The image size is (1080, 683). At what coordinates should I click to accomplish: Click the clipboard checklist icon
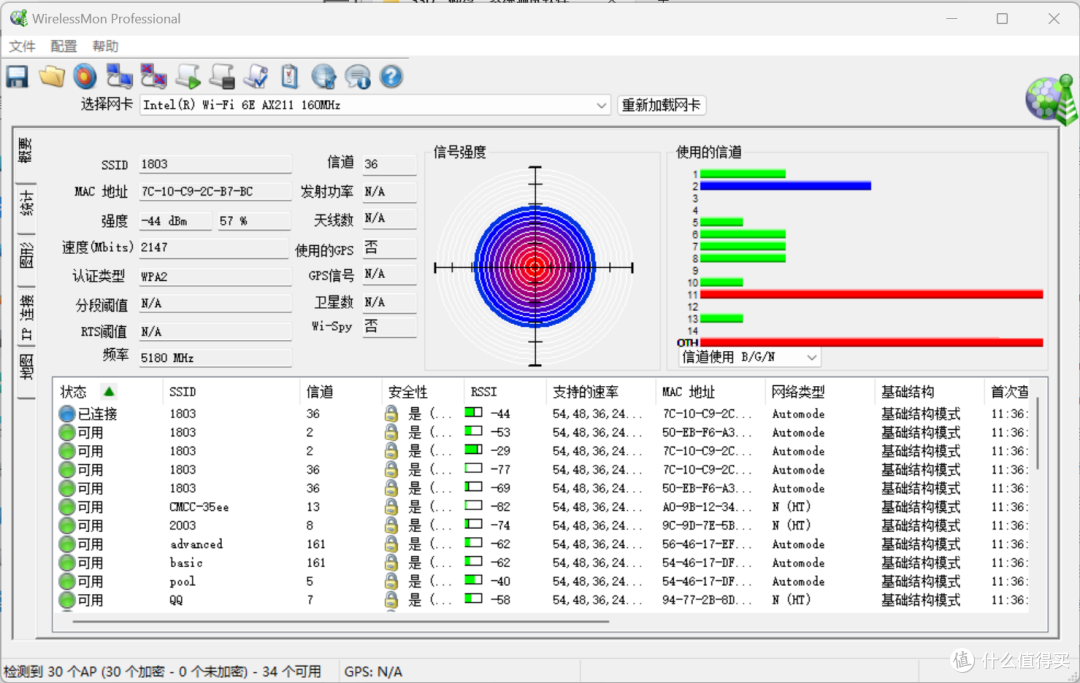pos(290,76)
